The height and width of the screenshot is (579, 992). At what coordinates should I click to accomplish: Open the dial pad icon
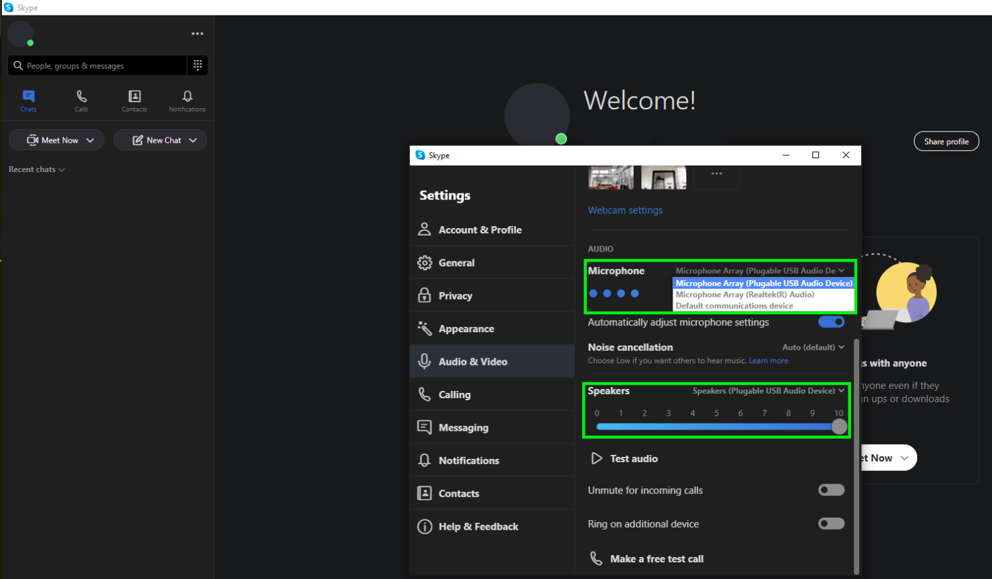(x=197, y=65)
